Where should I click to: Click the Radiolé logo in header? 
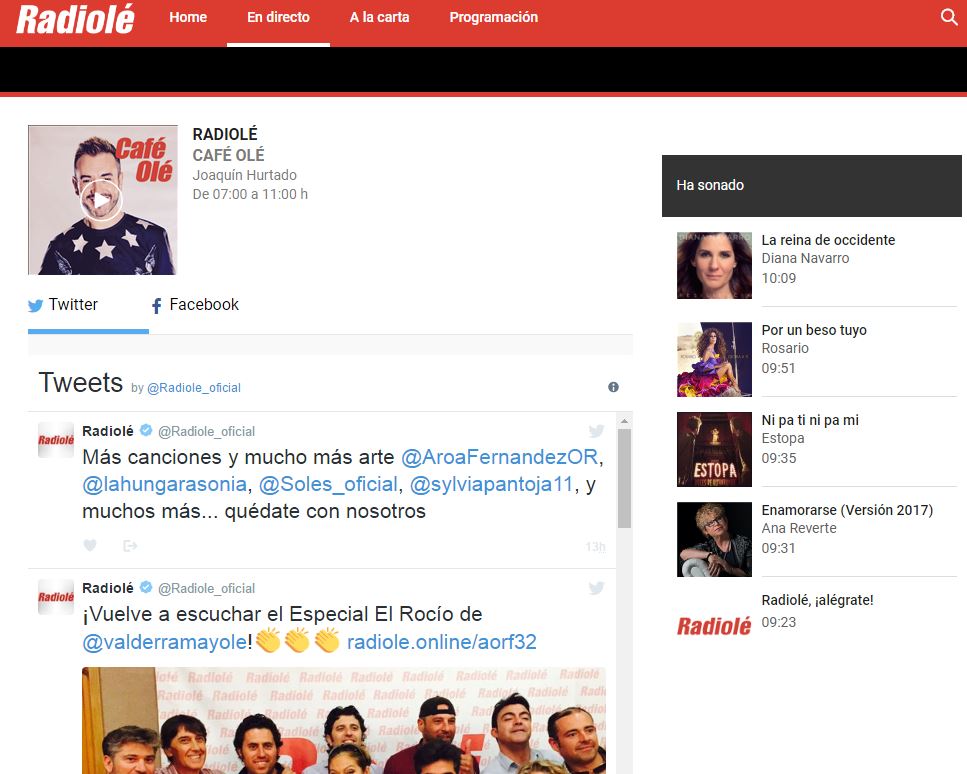tap(75, 19)
